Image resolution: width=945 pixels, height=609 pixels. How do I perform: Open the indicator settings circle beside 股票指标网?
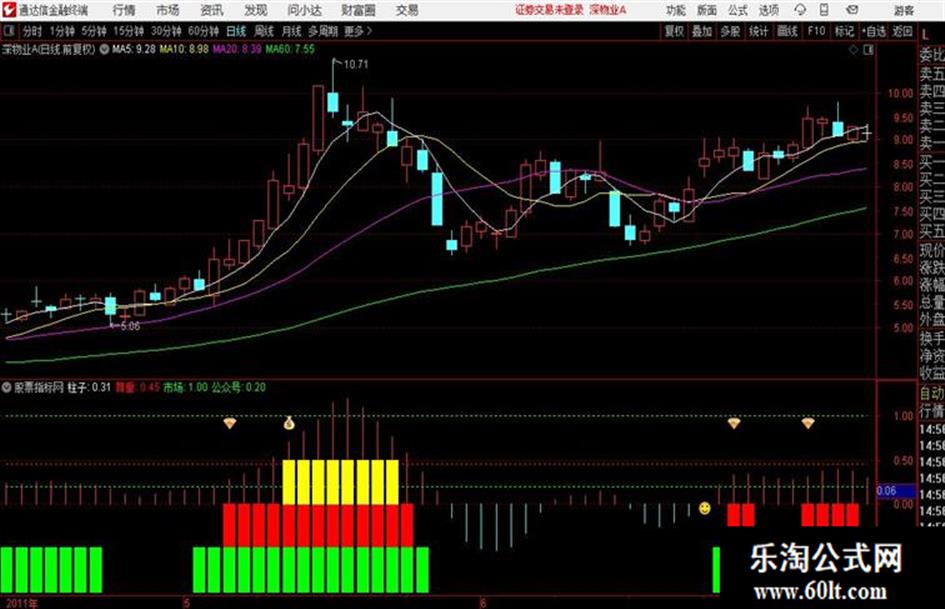[7, 388]
